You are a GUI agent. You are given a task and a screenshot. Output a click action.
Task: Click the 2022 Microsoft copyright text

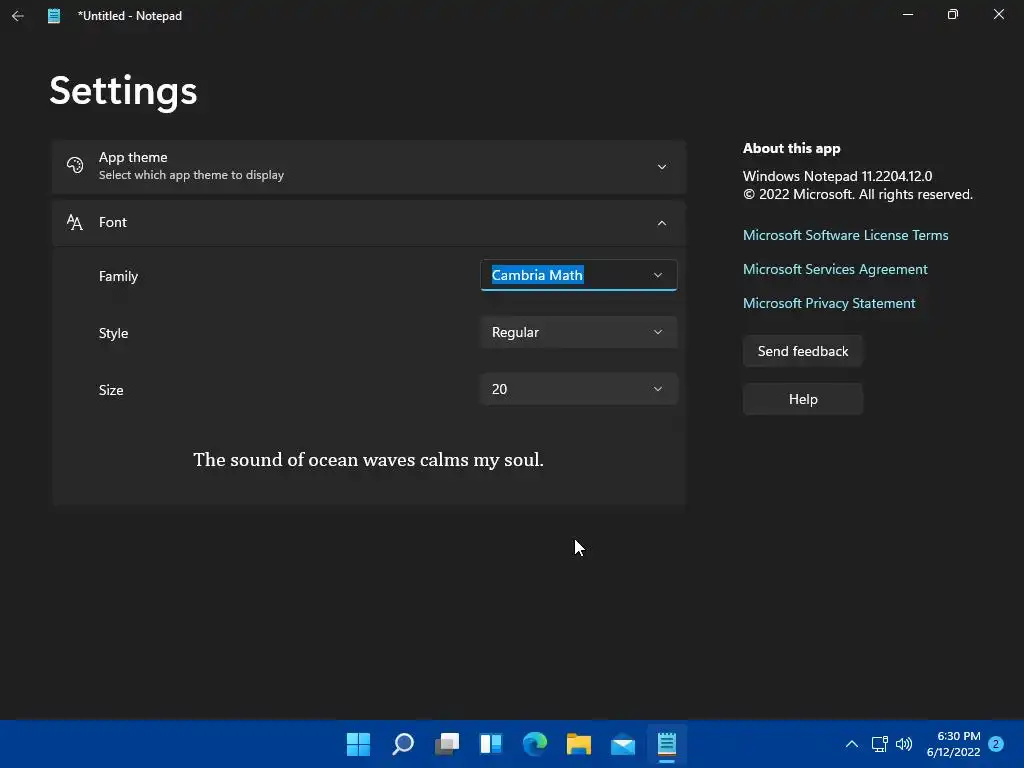click(857, 195)
